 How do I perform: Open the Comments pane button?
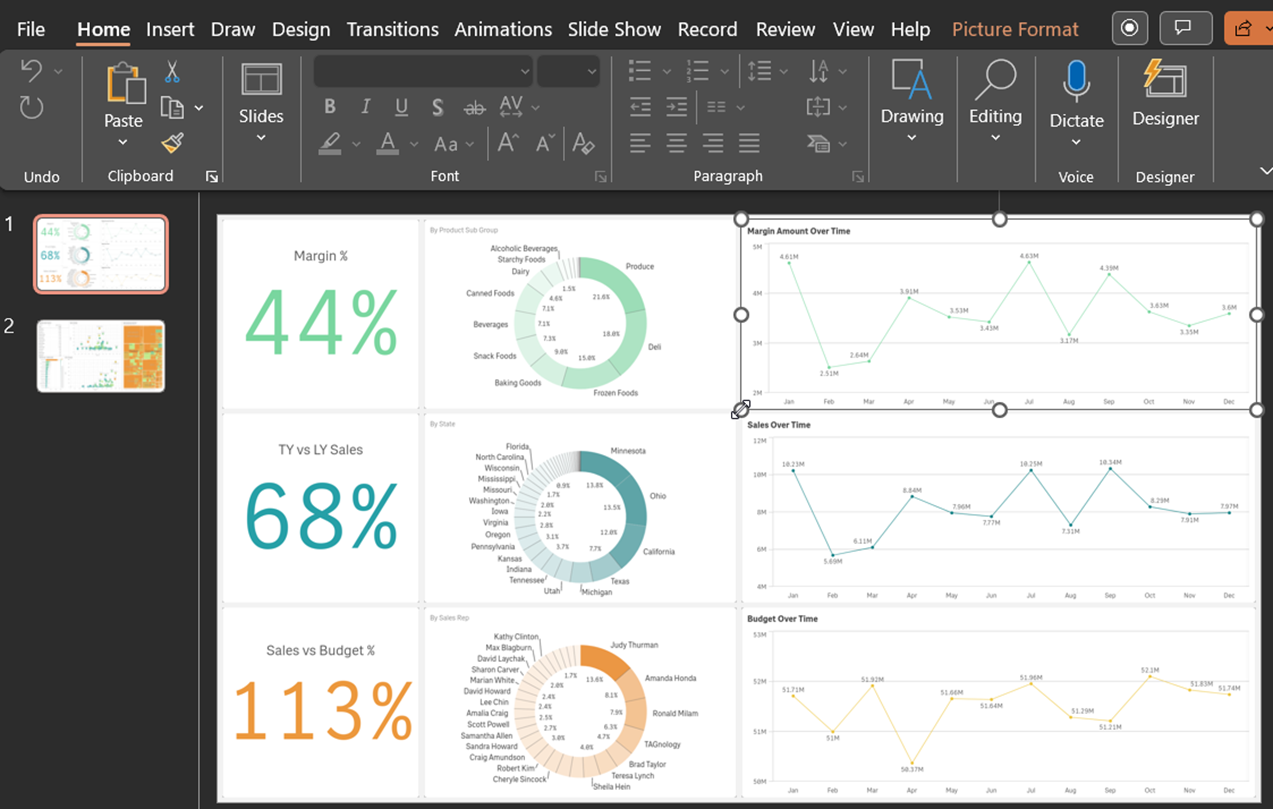pos(1185,28)
